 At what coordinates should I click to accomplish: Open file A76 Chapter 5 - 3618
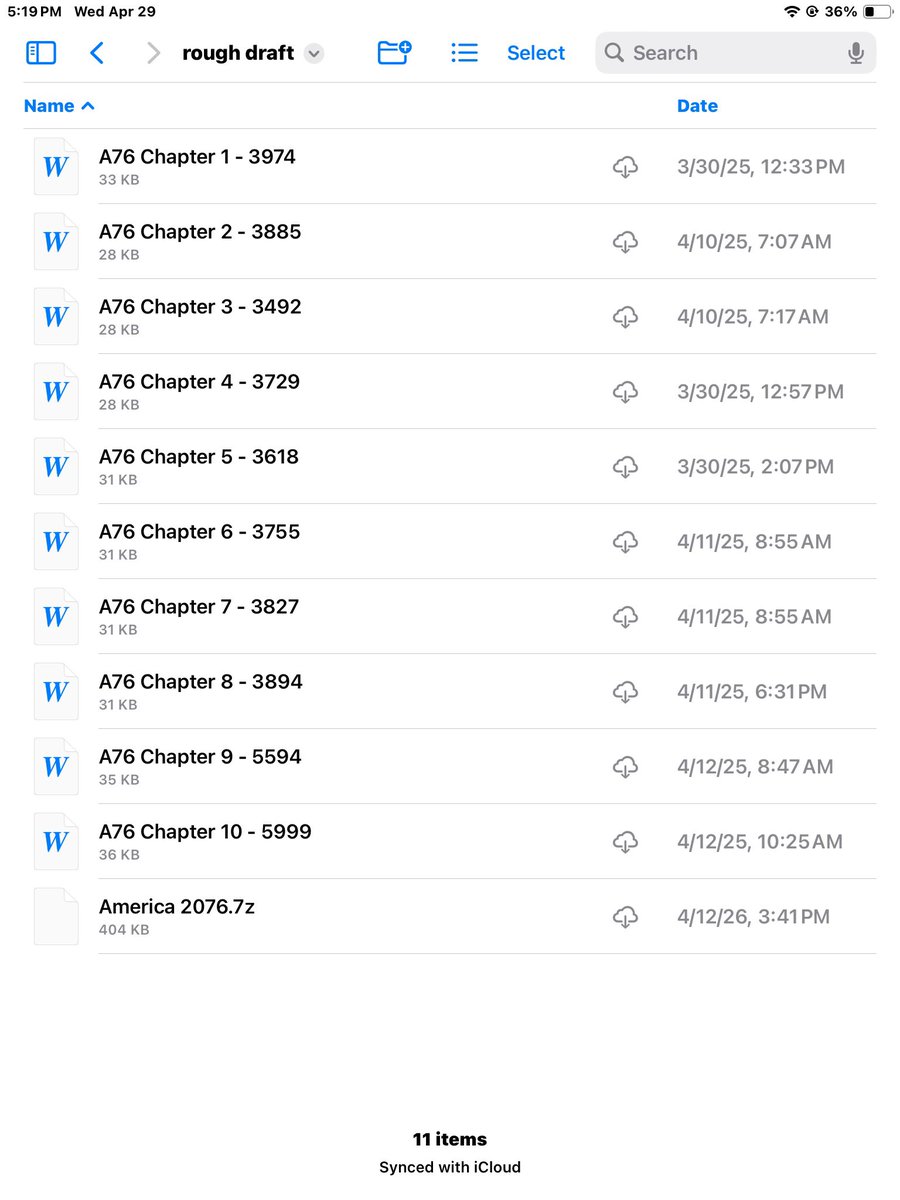click(199, 457)
